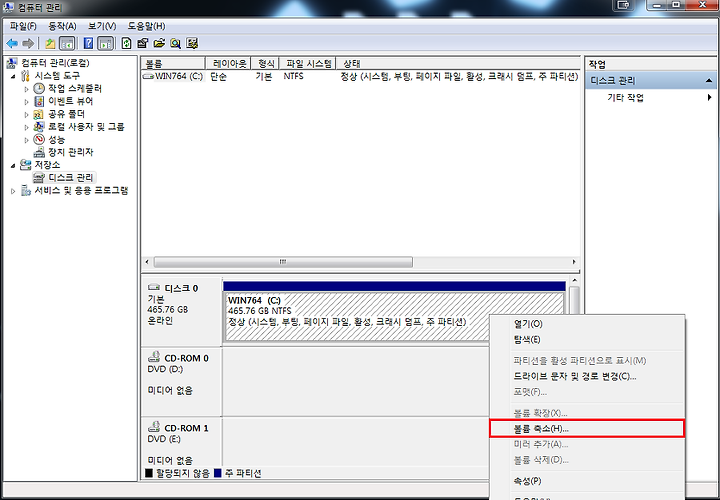Expand 서비스 및 응용 프로그램 node
This screenshot has width=720, height=500.
[13, 191]
